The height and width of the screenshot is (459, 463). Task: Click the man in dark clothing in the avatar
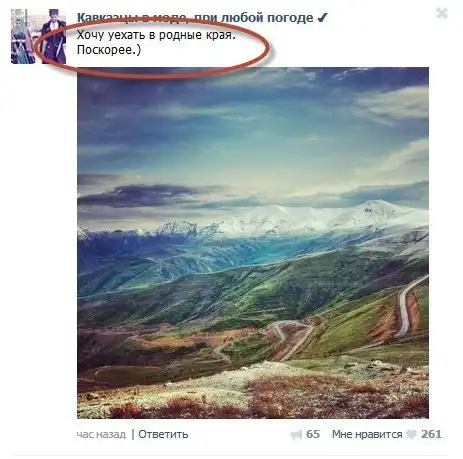pyautogui.click(x=53, y=37)
